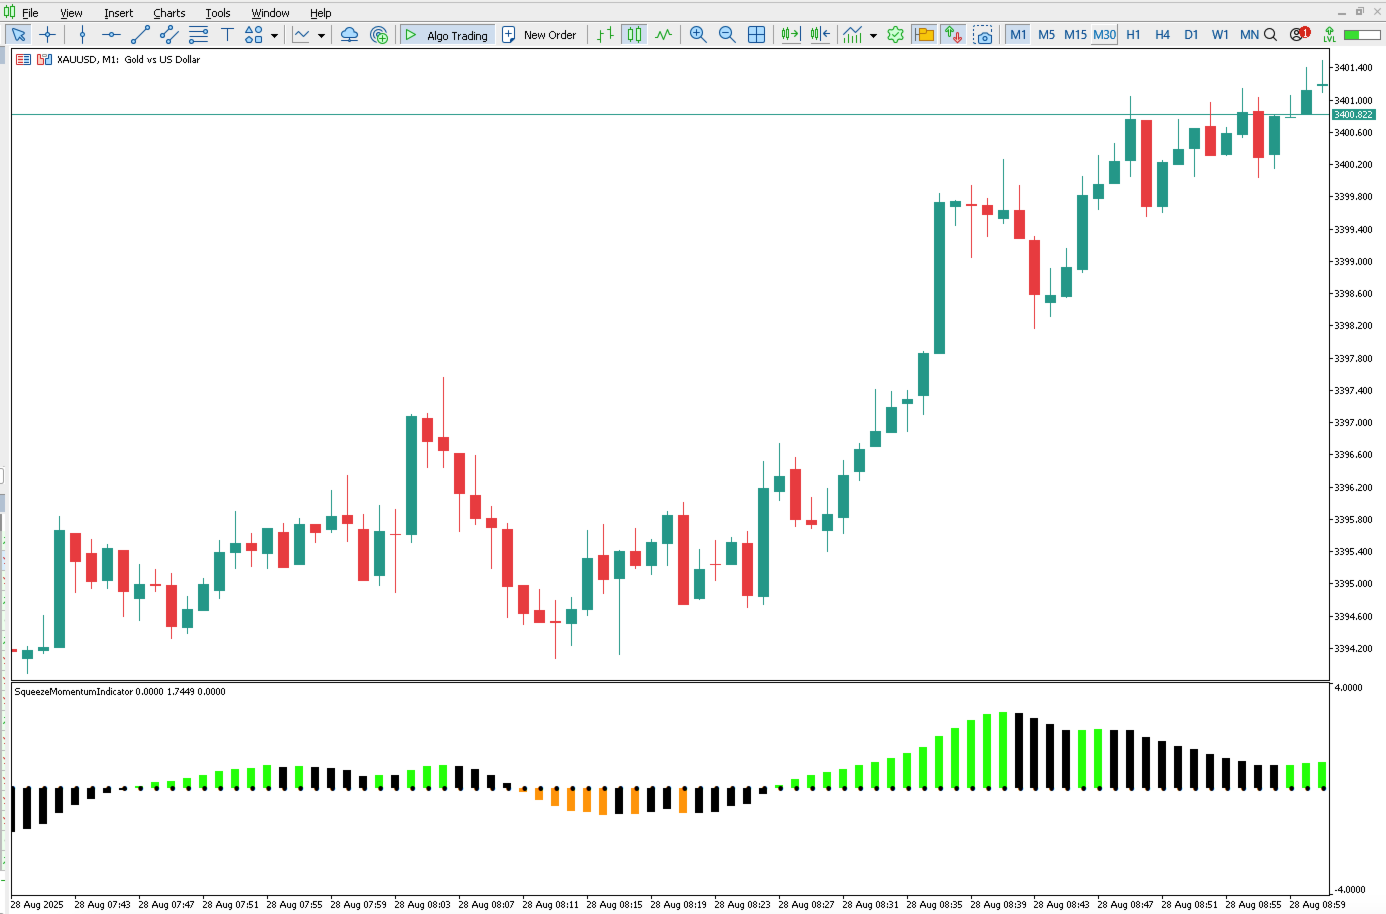
Task: Zoom out of the chart
Action: click(727, 35)
